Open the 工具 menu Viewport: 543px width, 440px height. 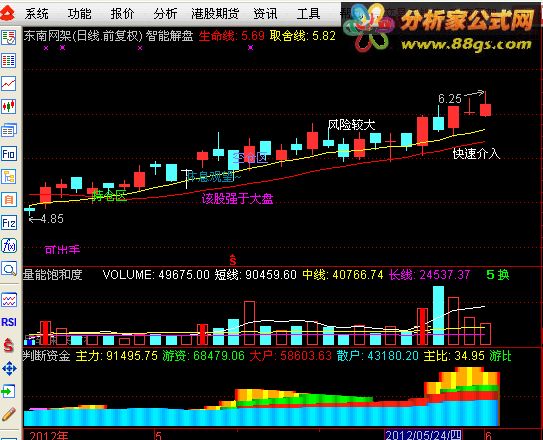tap(308, 14)
